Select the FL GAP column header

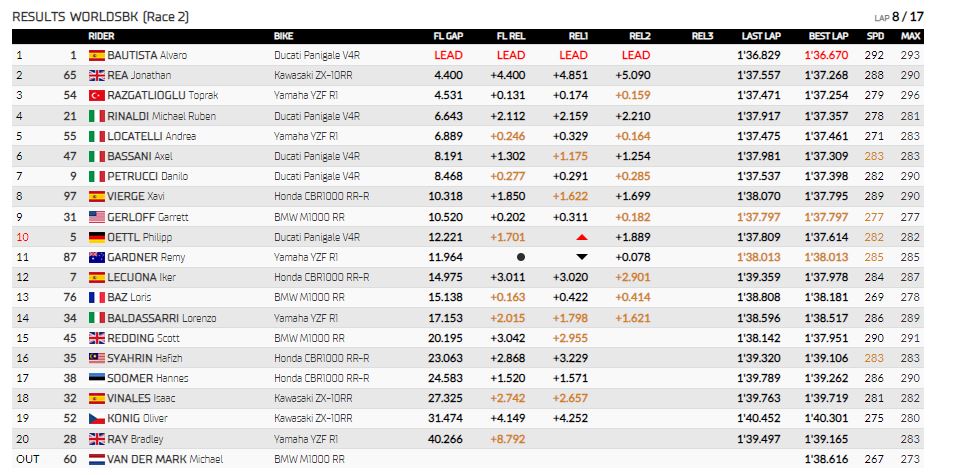click(x=448, y=36)
